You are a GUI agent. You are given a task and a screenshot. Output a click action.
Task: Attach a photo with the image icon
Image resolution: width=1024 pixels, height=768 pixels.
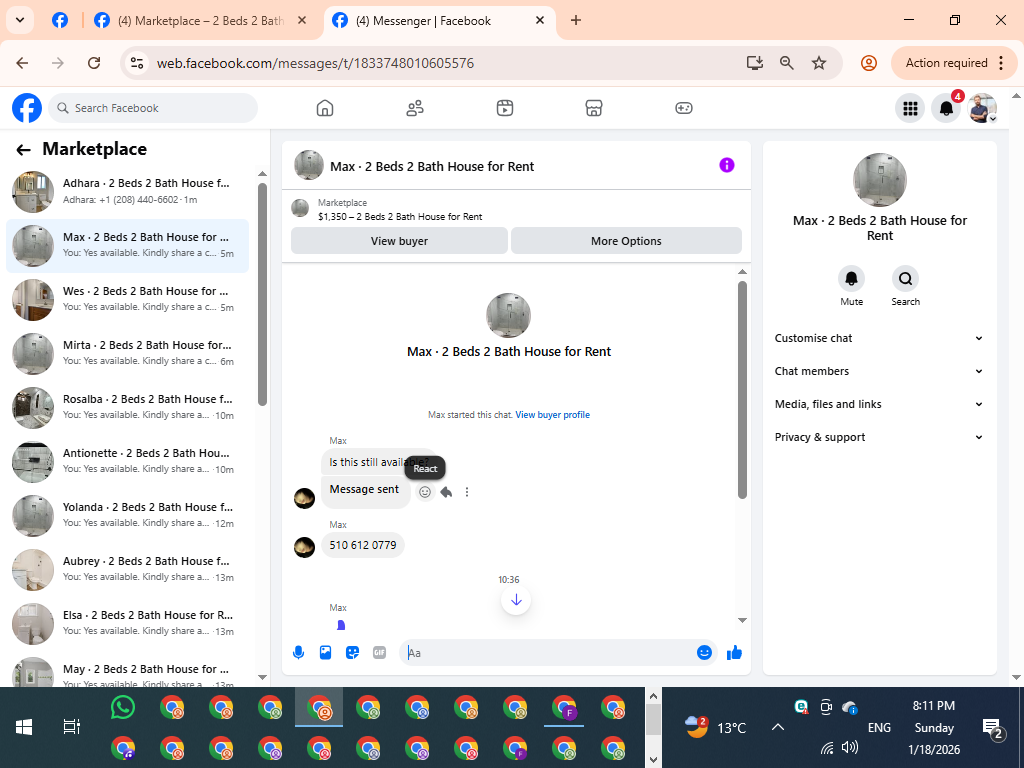point(325,652)
